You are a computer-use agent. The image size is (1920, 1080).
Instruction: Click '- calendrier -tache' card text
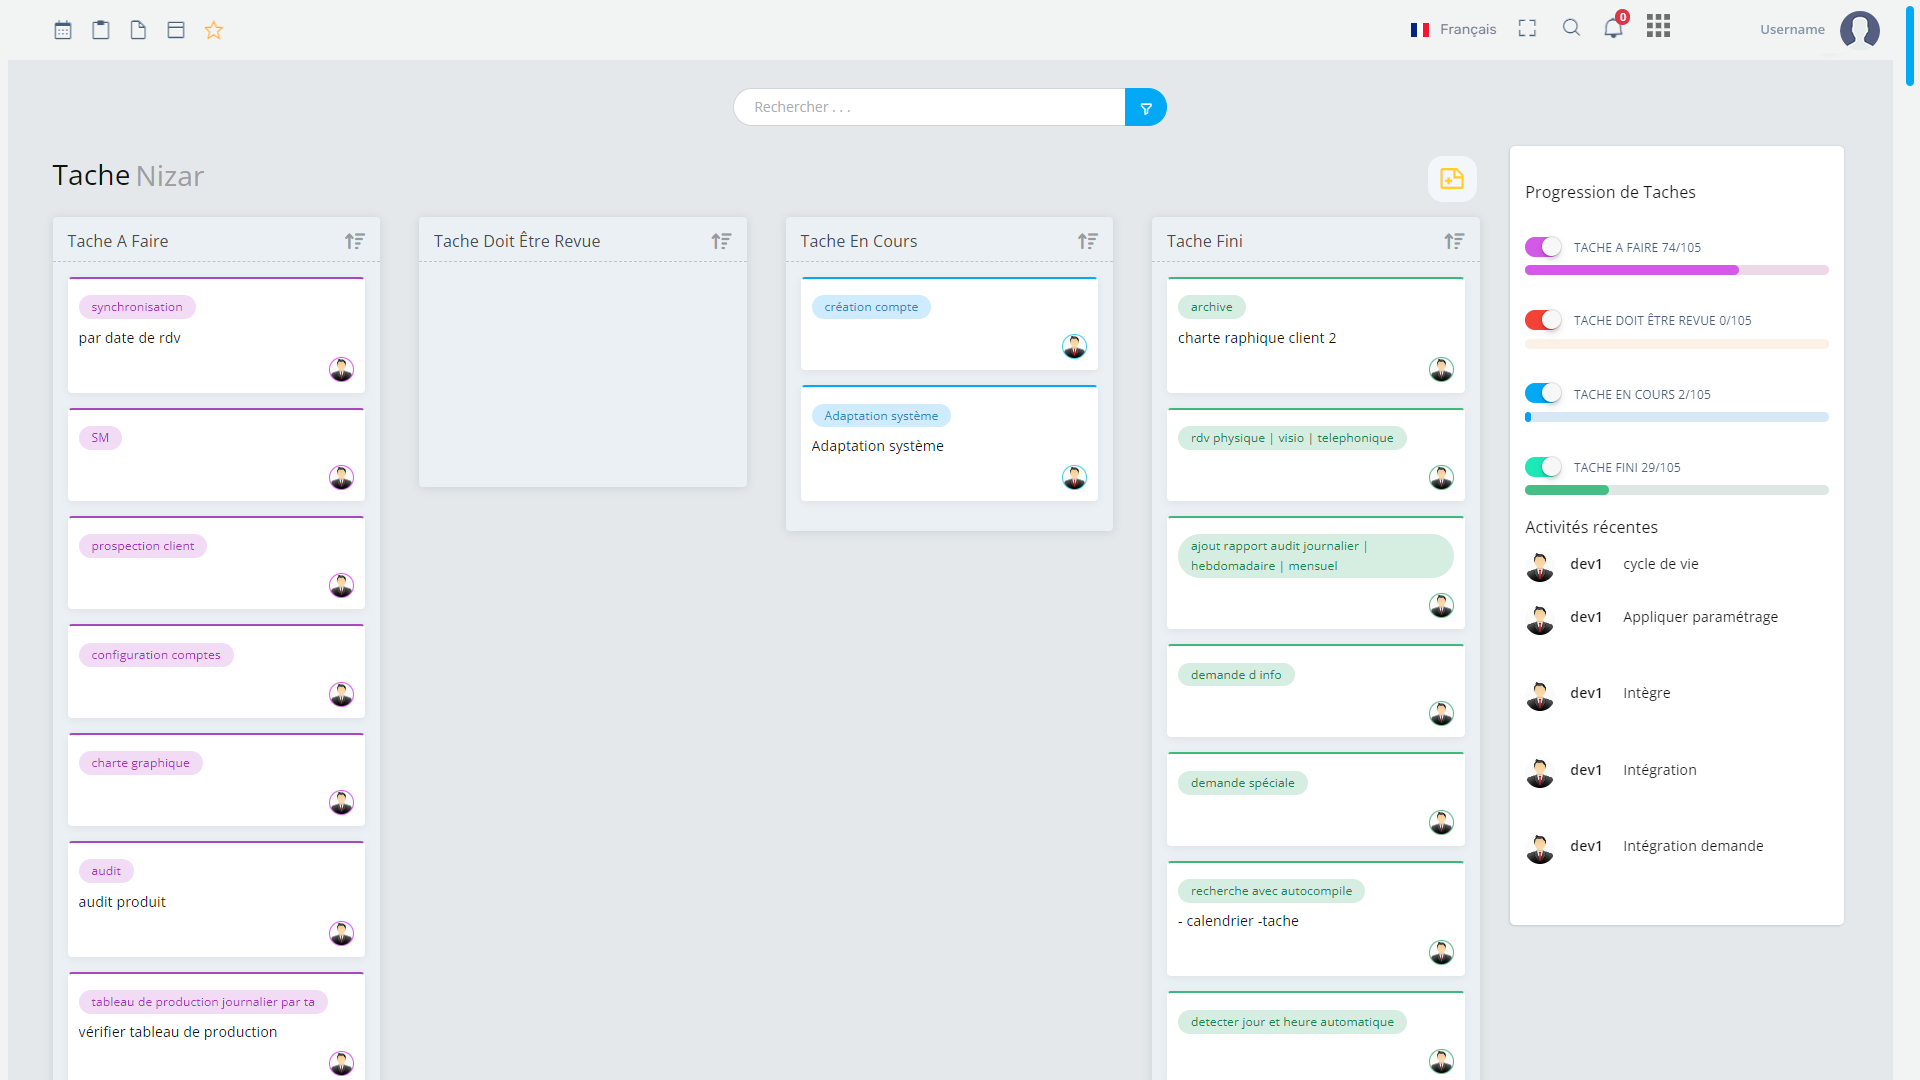[x=1238, y=921]
